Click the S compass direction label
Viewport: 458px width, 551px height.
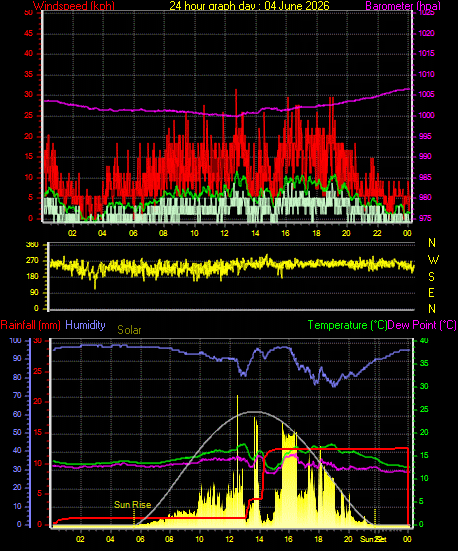tap(431, 277)
